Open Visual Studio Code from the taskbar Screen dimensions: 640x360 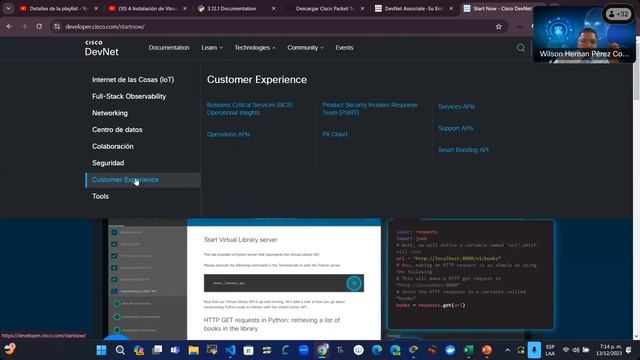pos(230,350)
